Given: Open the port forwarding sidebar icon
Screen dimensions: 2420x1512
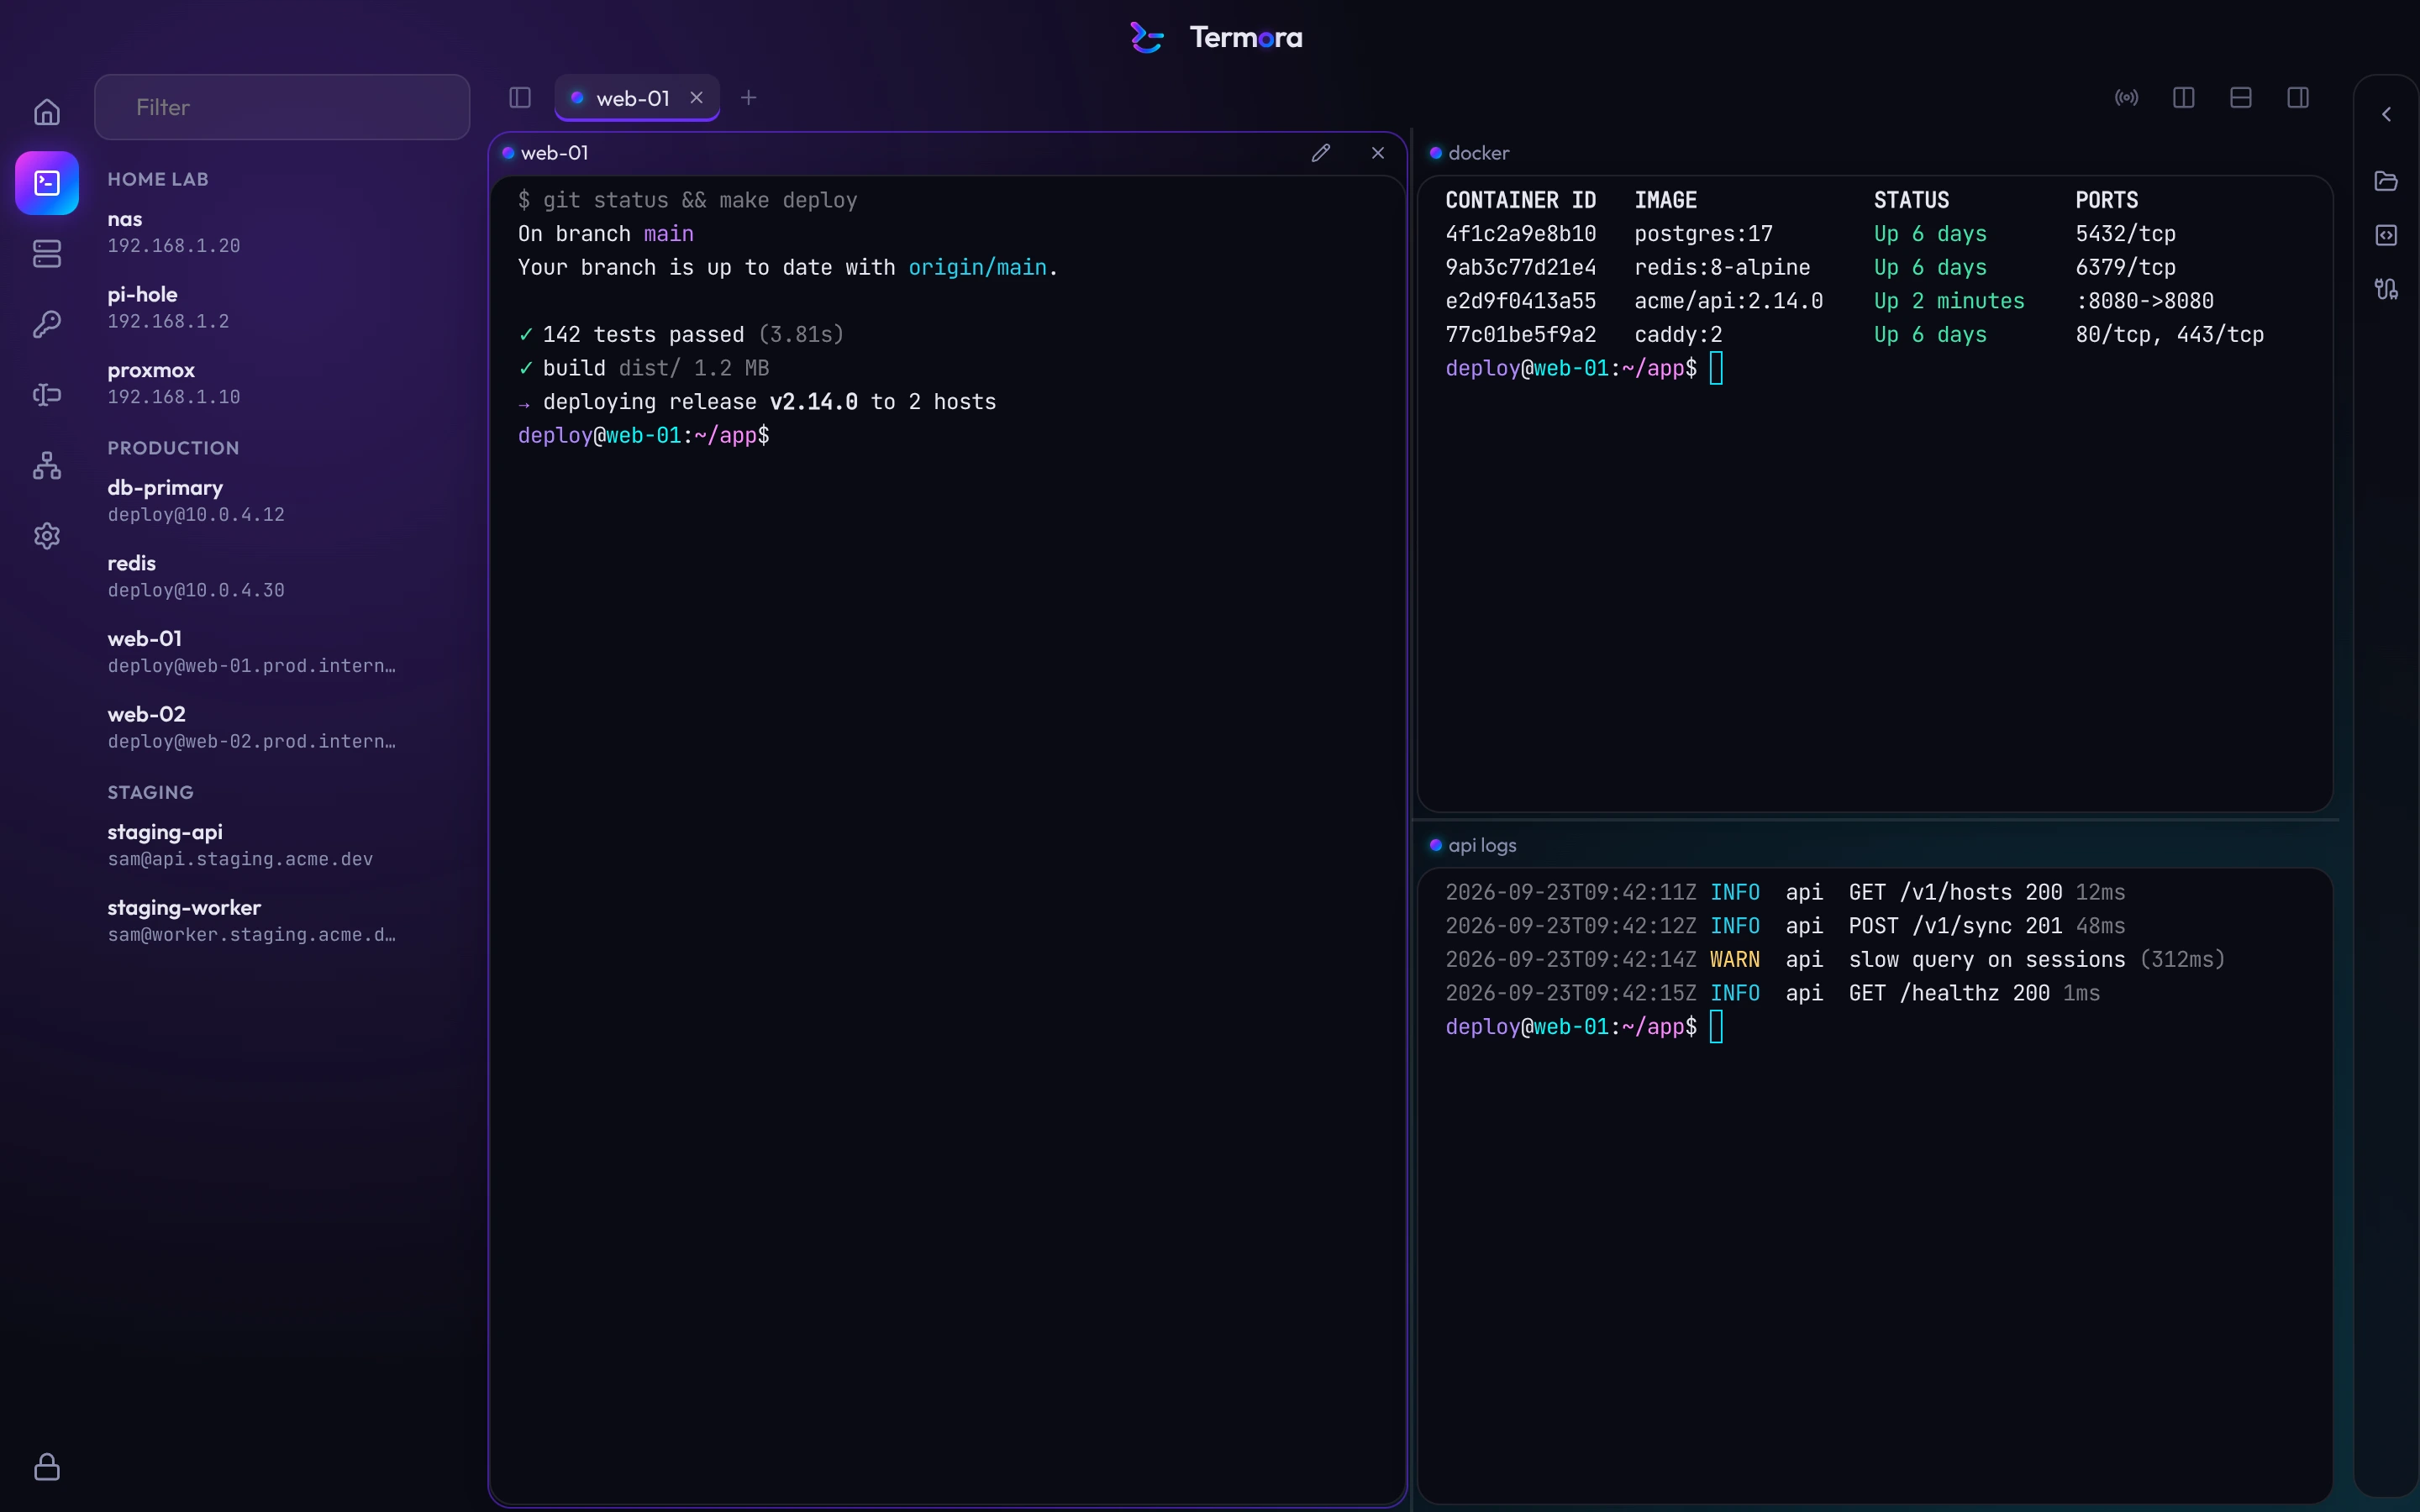Looking at the screenshot, I should (47, 395).
